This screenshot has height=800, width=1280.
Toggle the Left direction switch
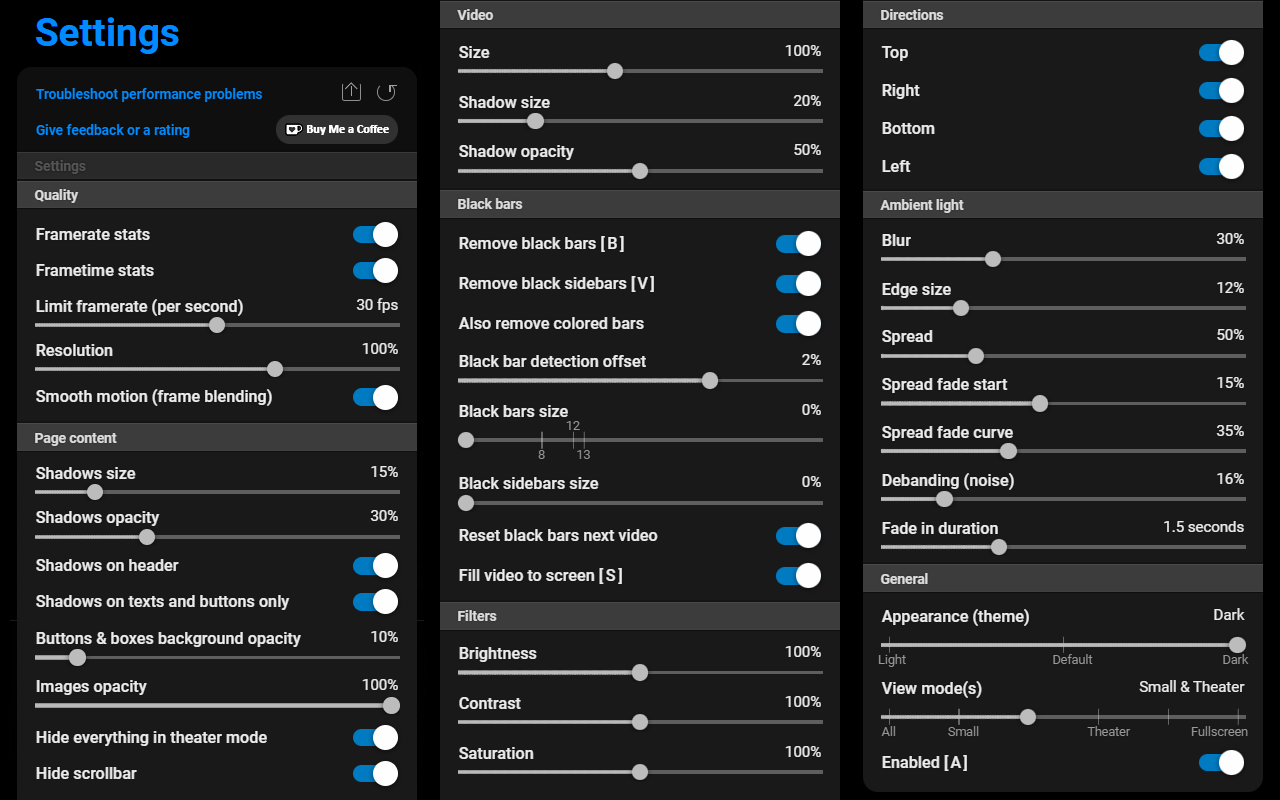coord(1220,166)
